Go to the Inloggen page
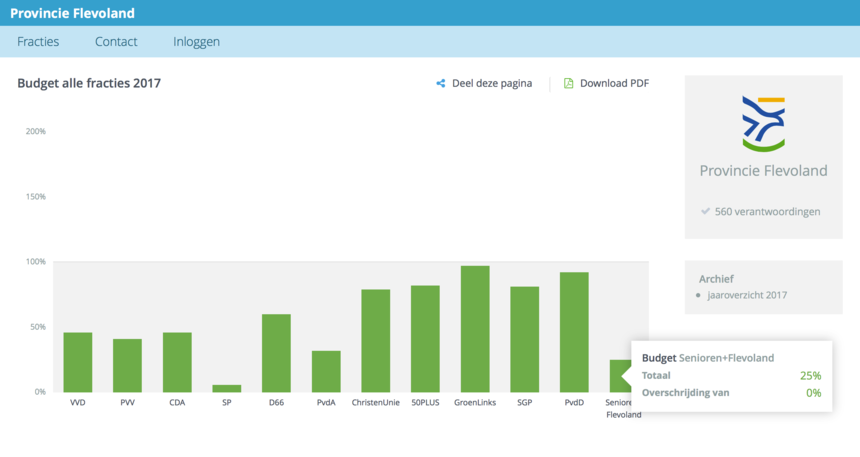The width and height of the screenshot is (860, 457). tap(196, 42)
